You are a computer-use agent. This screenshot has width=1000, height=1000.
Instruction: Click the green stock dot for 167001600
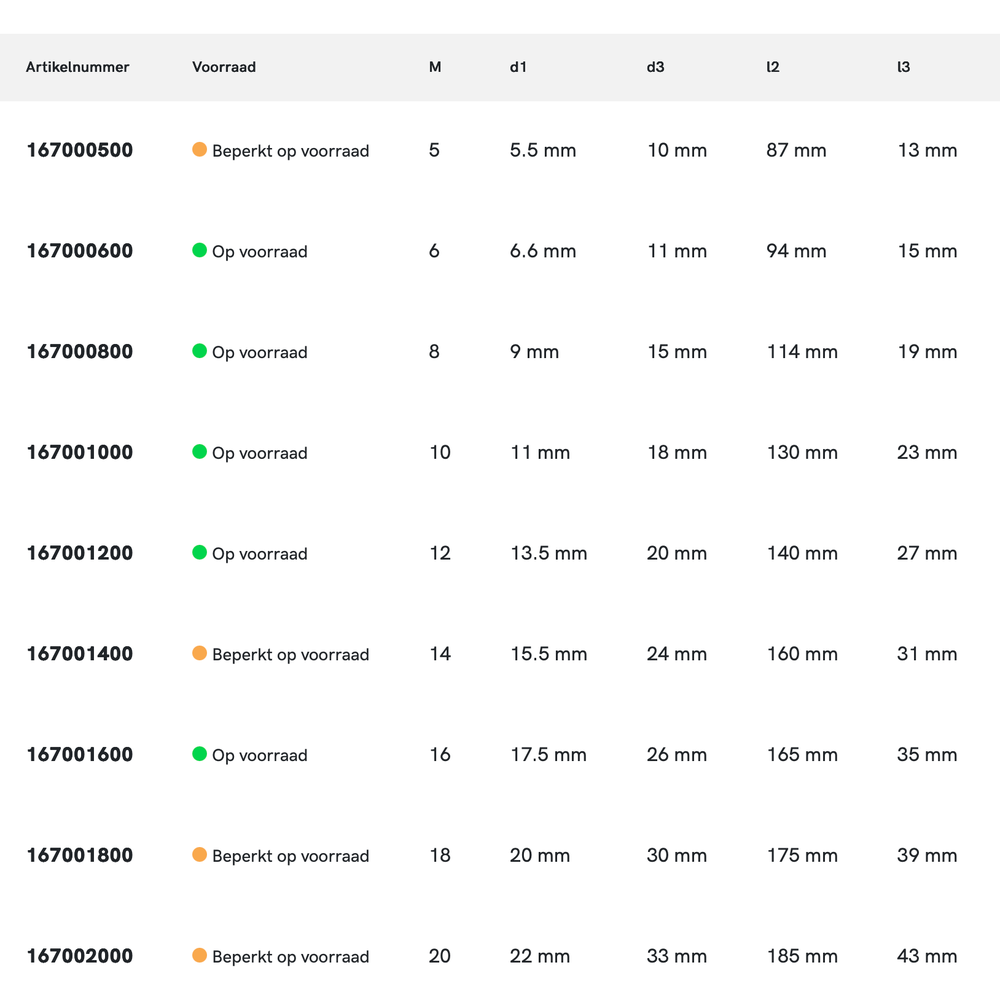click(199, 754)
